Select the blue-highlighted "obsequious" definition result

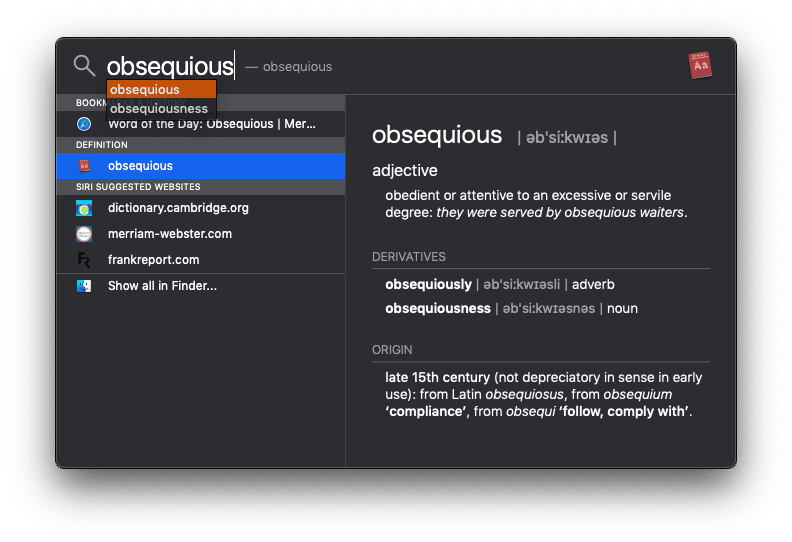[x=140, y=166]
